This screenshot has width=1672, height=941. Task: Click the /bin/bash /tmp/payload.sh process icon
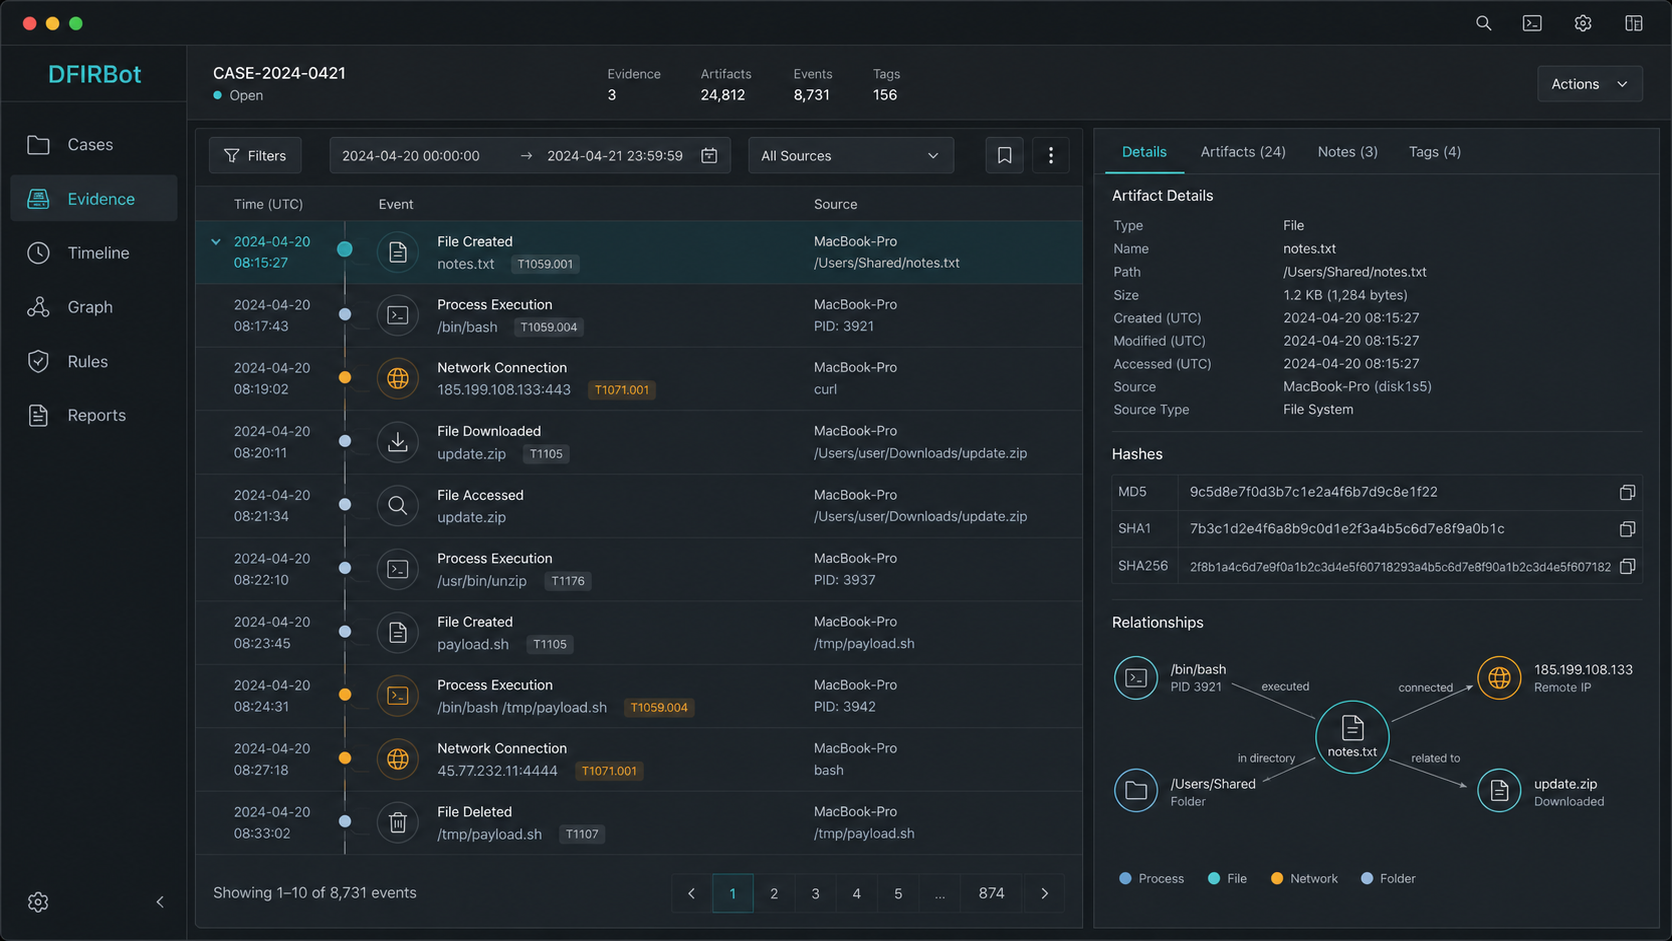(x=397, y=695)
